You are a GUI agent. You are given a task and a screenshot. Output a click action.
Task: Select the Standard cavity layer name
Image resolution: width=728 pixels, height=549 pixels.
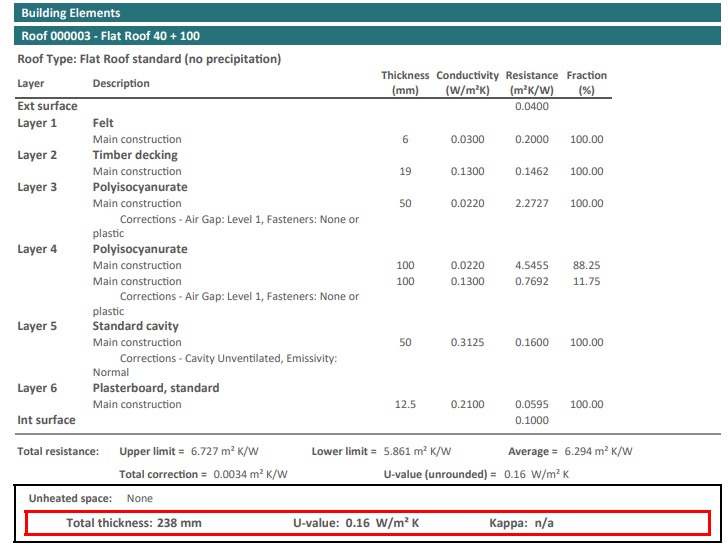[136, 326]
